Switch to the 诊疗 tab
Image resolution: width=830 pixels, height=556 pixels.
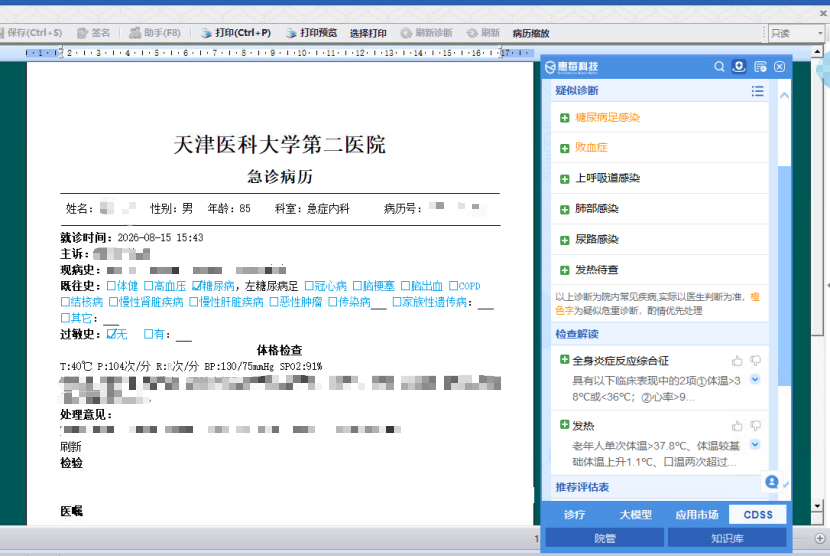pyautogui.click(x=574, y=515)
